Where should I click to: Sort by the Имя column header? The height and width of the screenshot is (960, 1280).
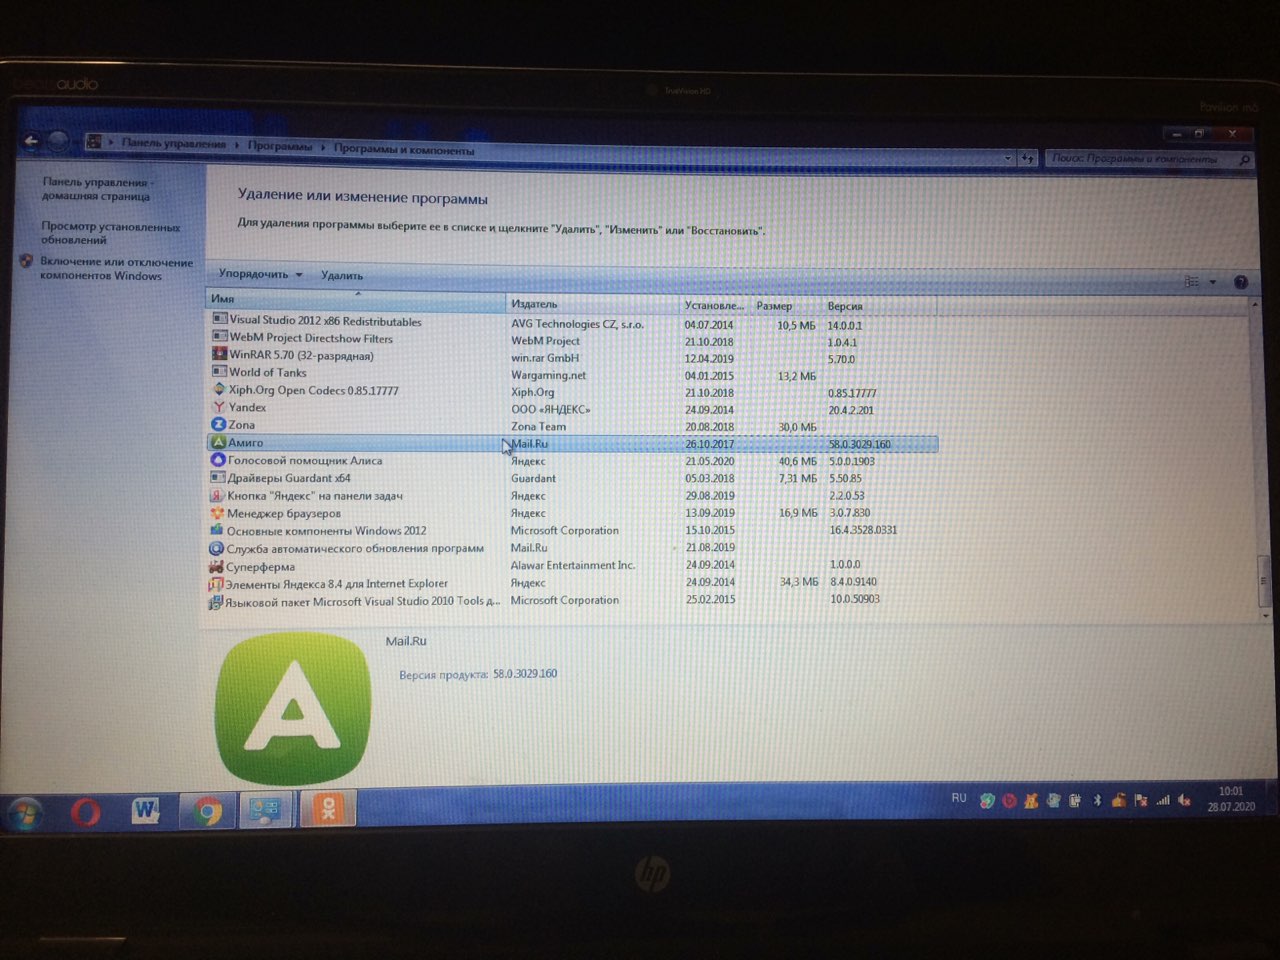tap(356, 299)
